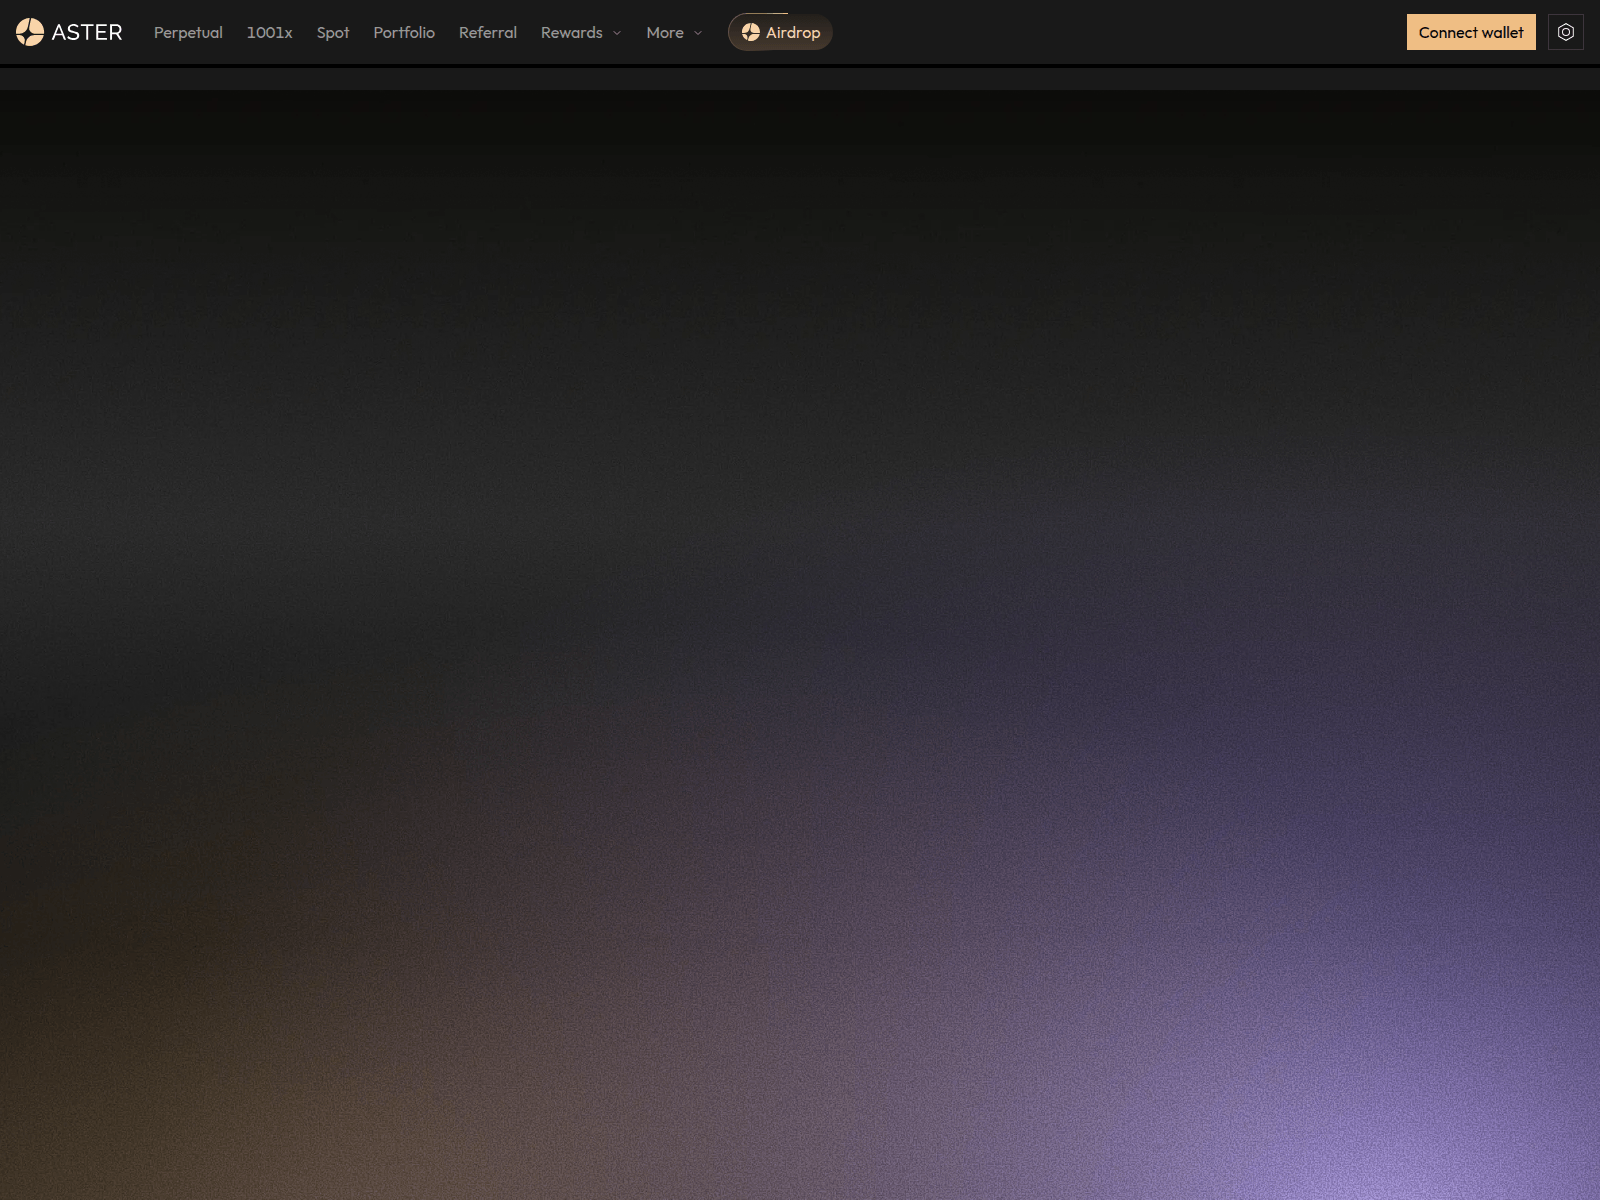The image size is (1600, 1200).
Task: Switch to Spot trading
Action: (333, 32)
